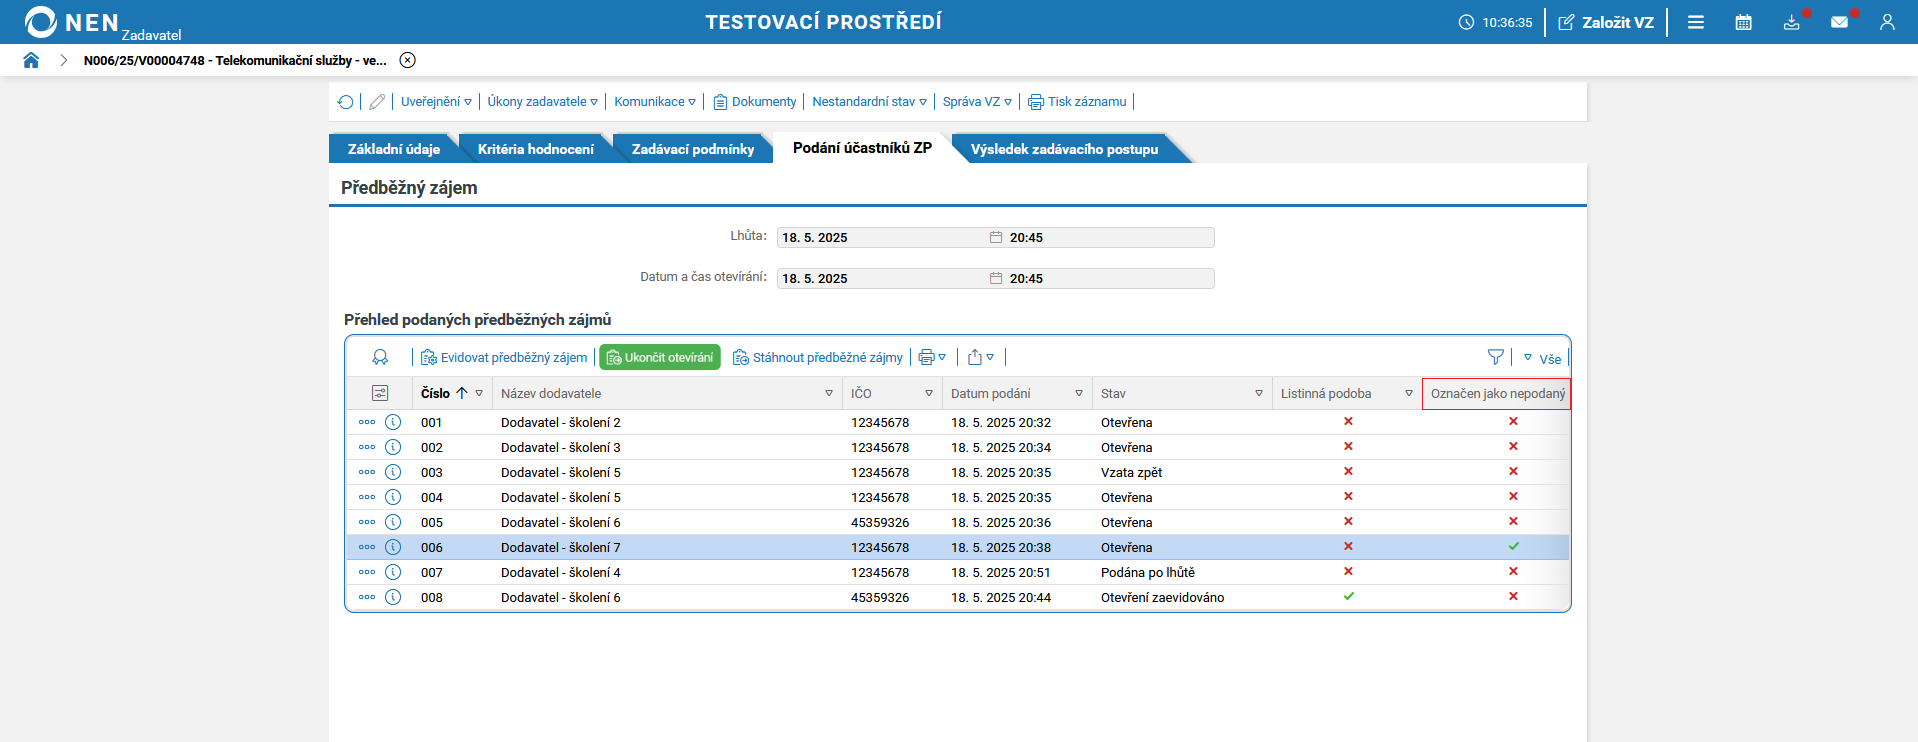Click the refresh record icon
Viewport: 1918px width, 742px height.
tap(346, 102)
